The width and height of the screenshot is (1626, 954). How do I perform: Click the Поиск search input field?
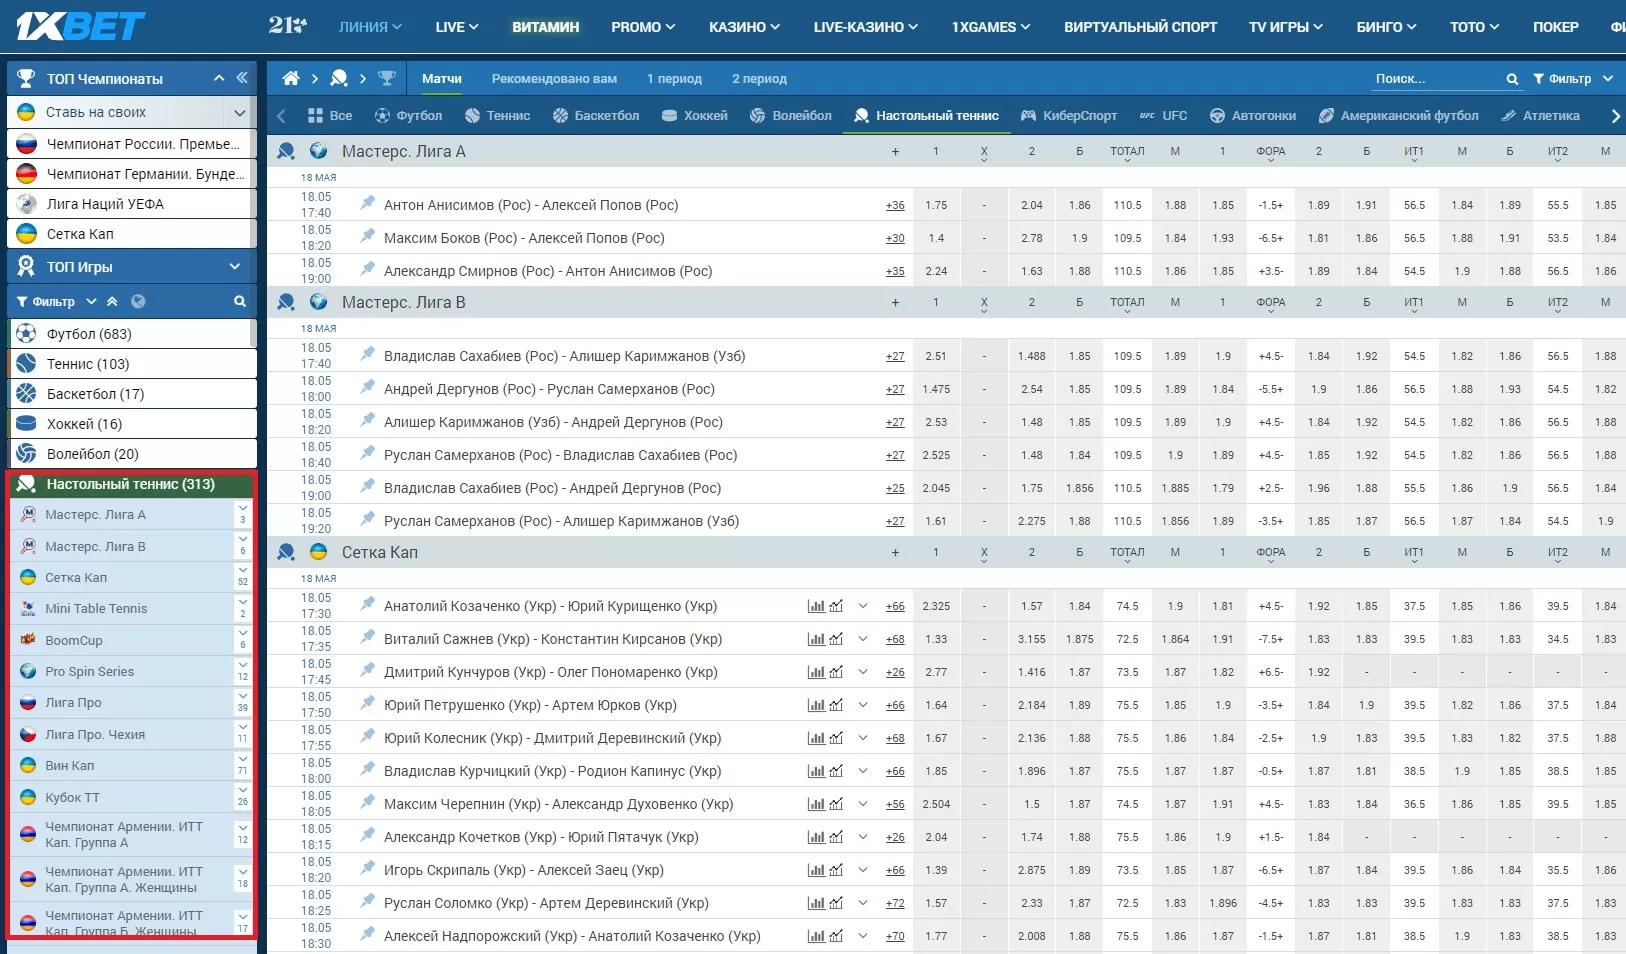tap(1435, 79)
